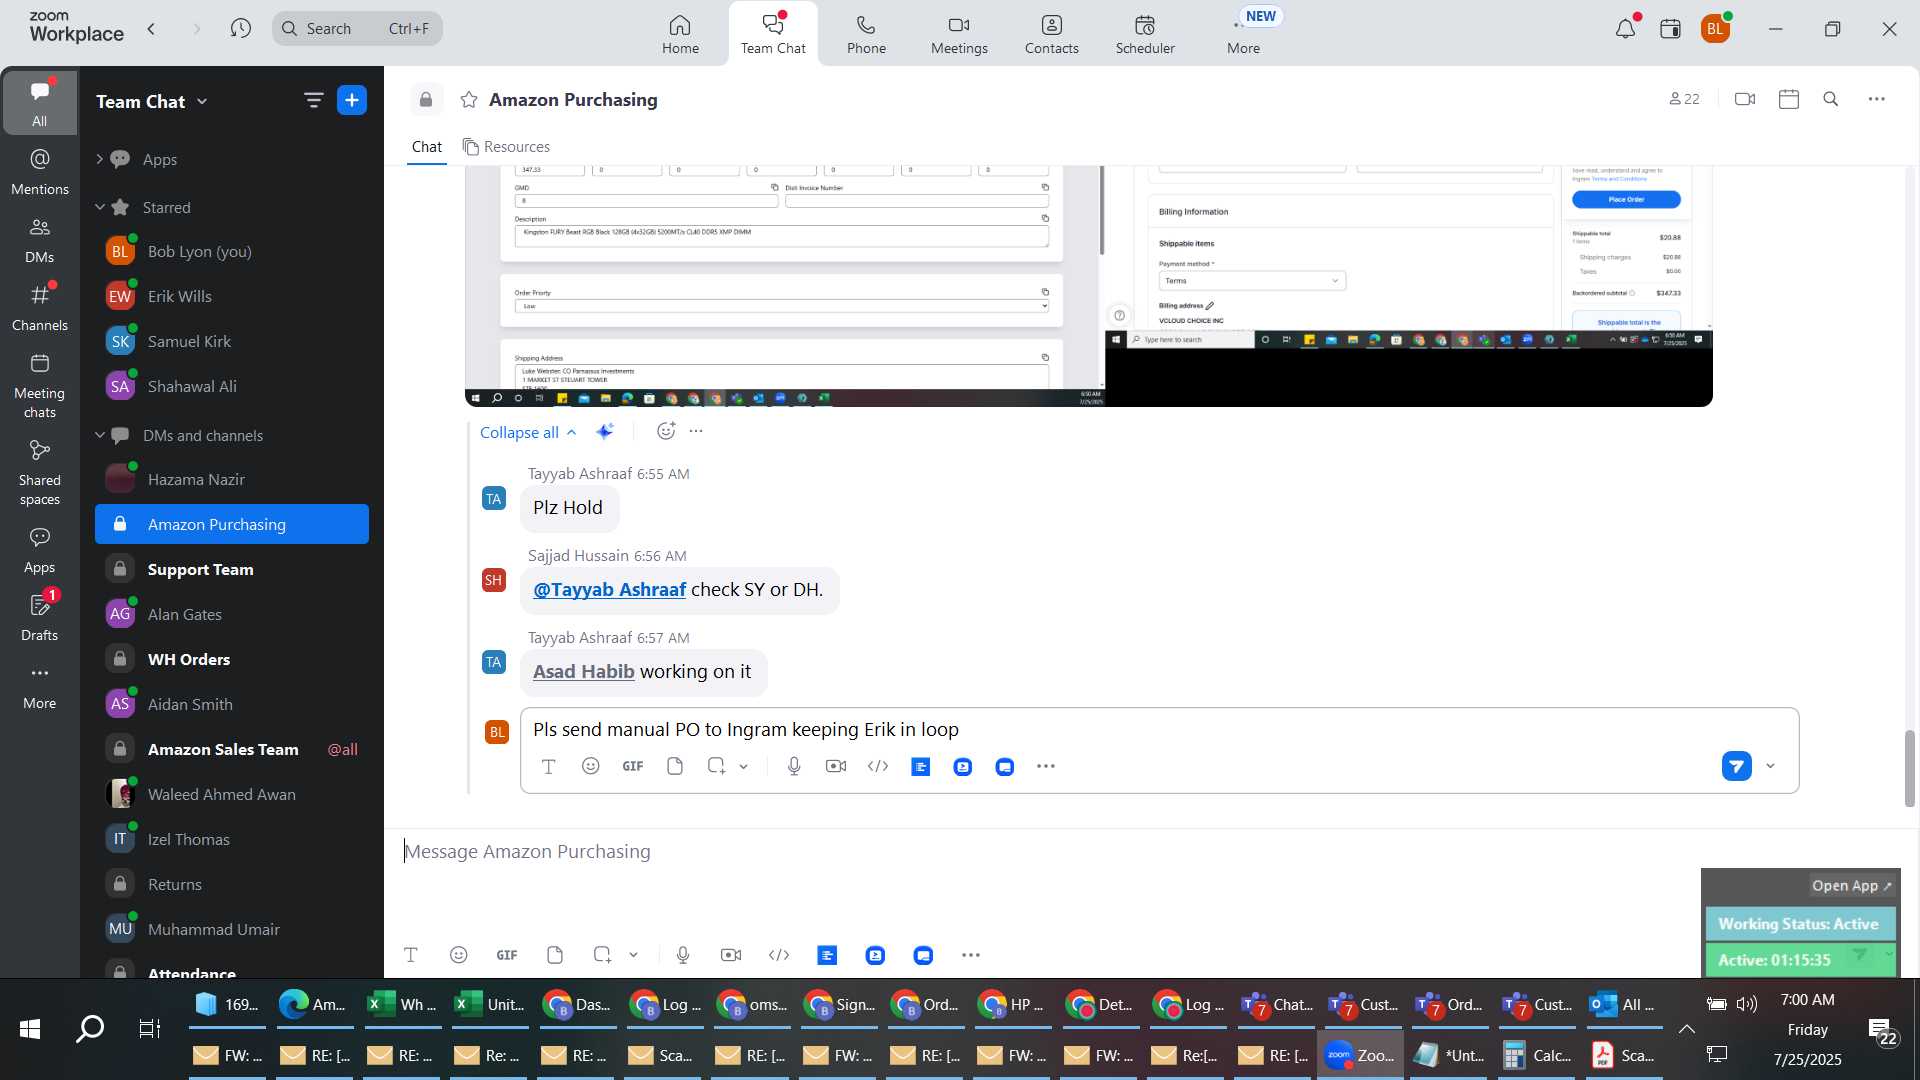Open more options in main composer toolbar
The width and height of the screenshot is (1920, 1080).
971,955
